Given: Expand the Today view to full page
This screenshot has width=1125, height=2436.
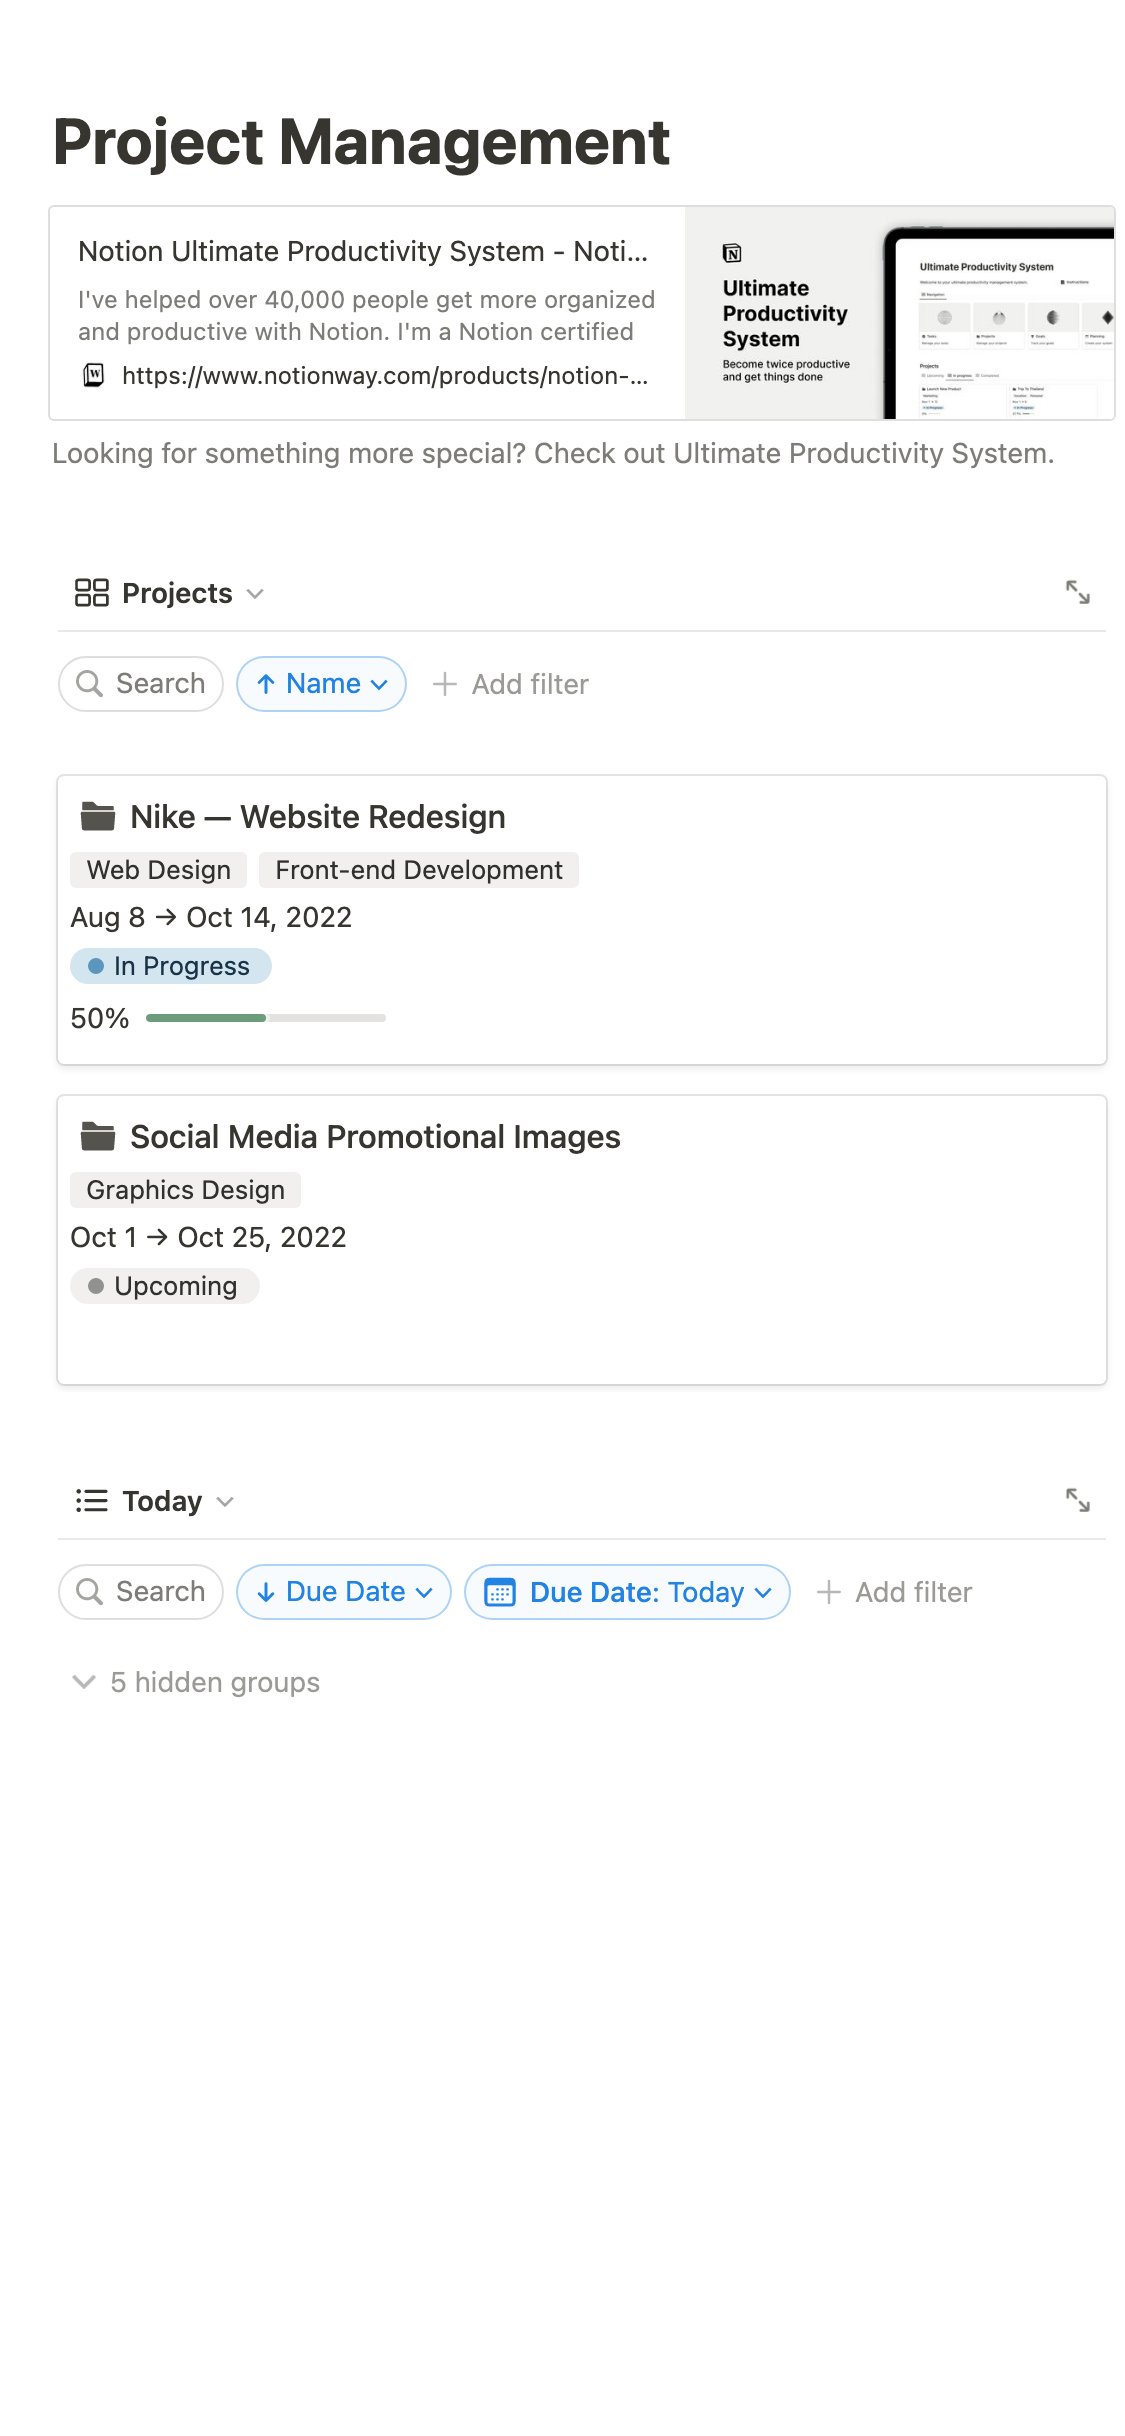Looking at the screenshot, I should [1077, 1500].
